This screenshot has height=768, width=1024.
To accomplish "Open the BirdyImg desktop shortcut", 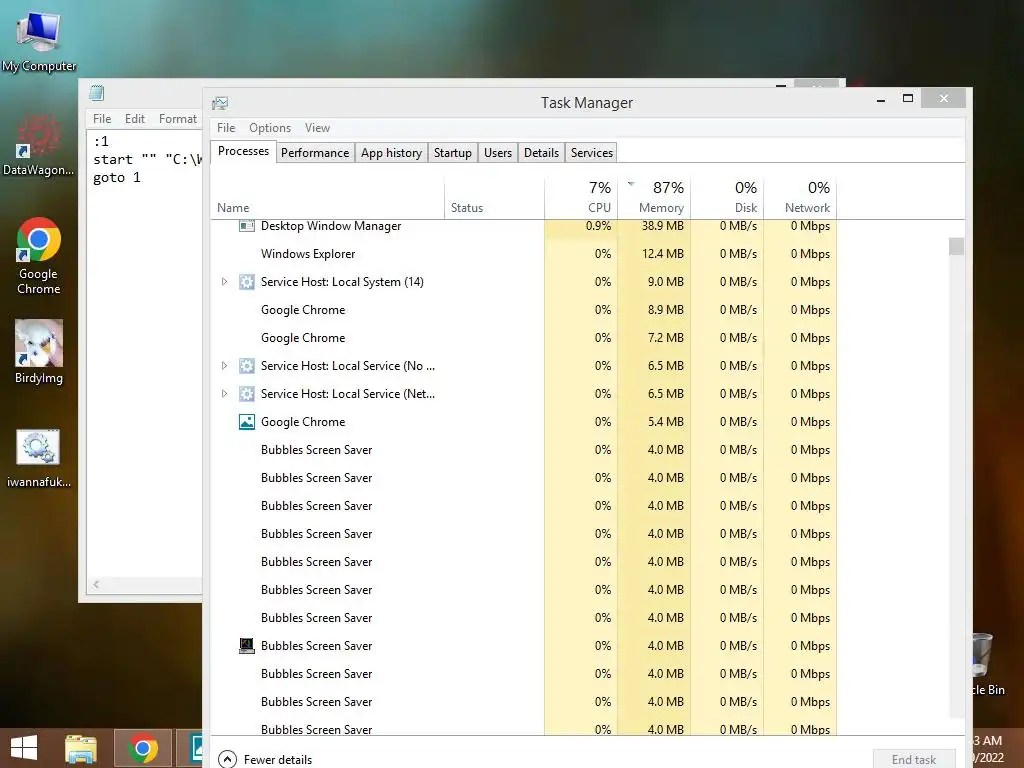I will (x=39, y=351).
